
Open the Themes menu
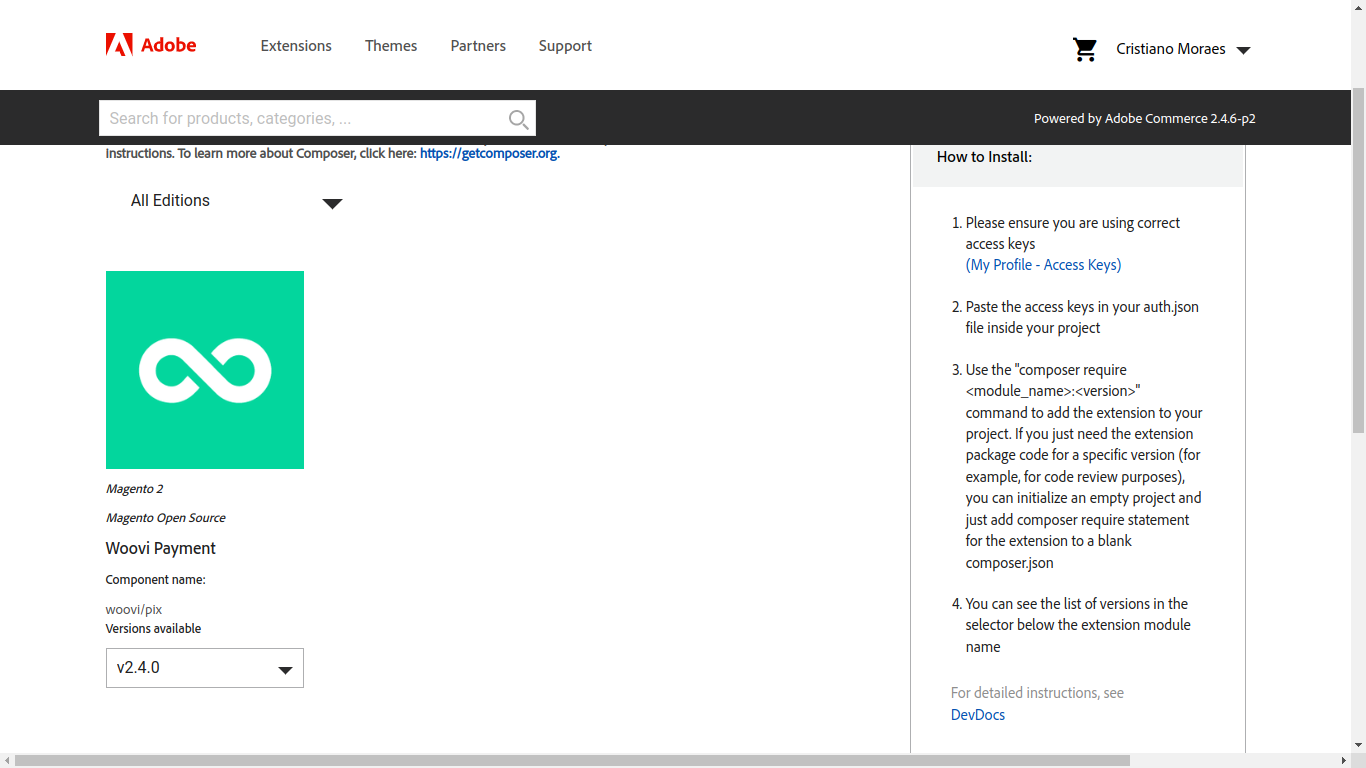(x=391, y=46)
